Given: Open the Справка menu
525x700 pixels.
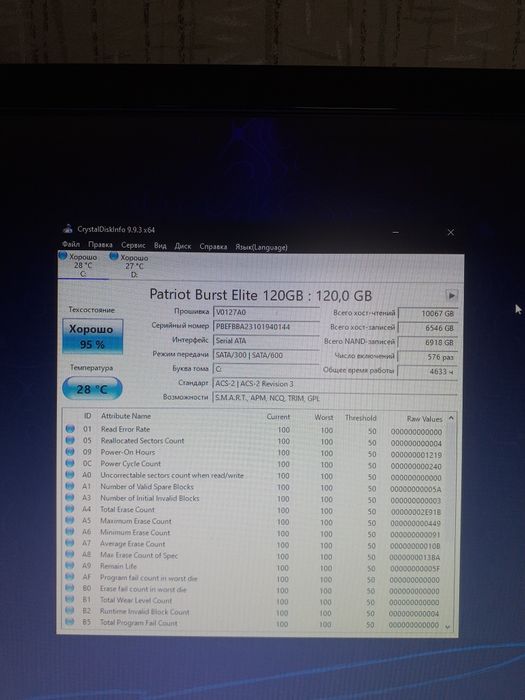Looking at the screenshot, I should (213, 246).
